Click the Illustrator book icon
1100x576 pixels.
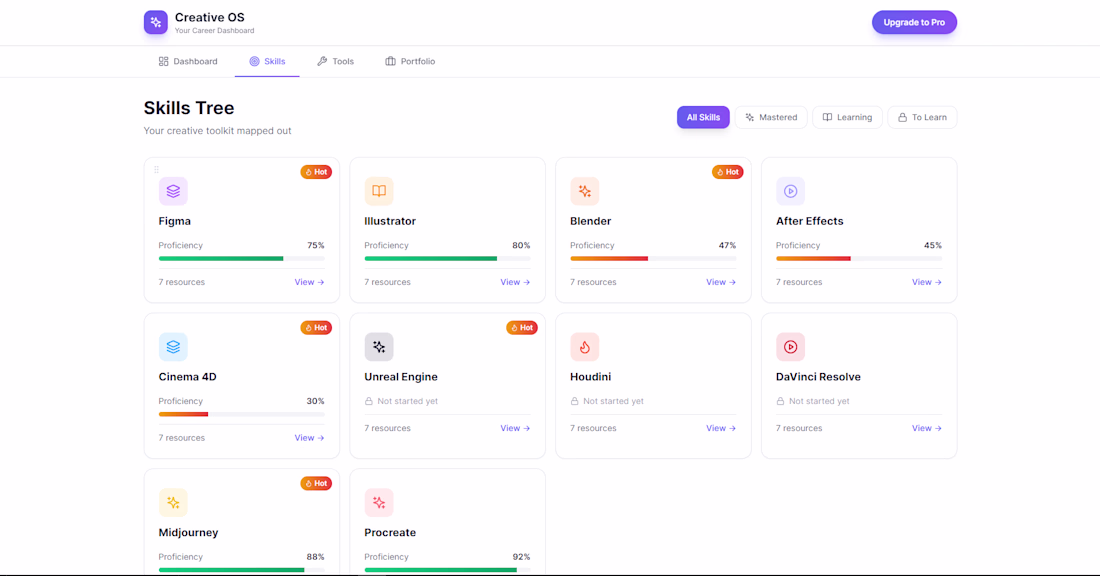click(x=379, y=191)
